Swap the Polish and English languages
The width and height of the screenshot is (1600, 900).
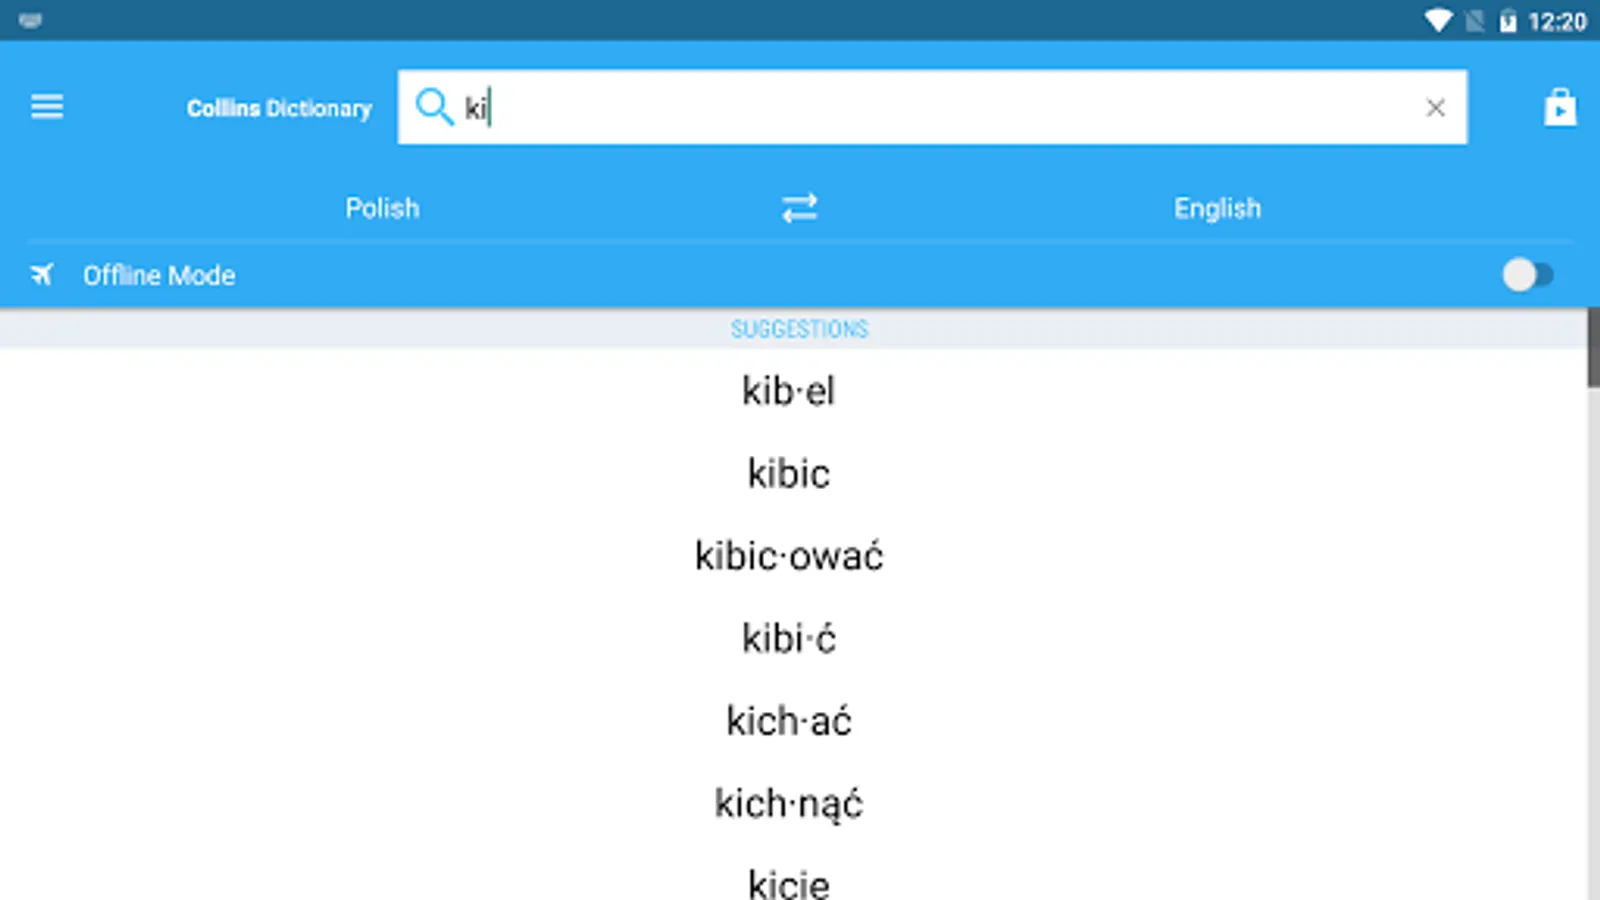pyautogui.click(x=799, y=208)
